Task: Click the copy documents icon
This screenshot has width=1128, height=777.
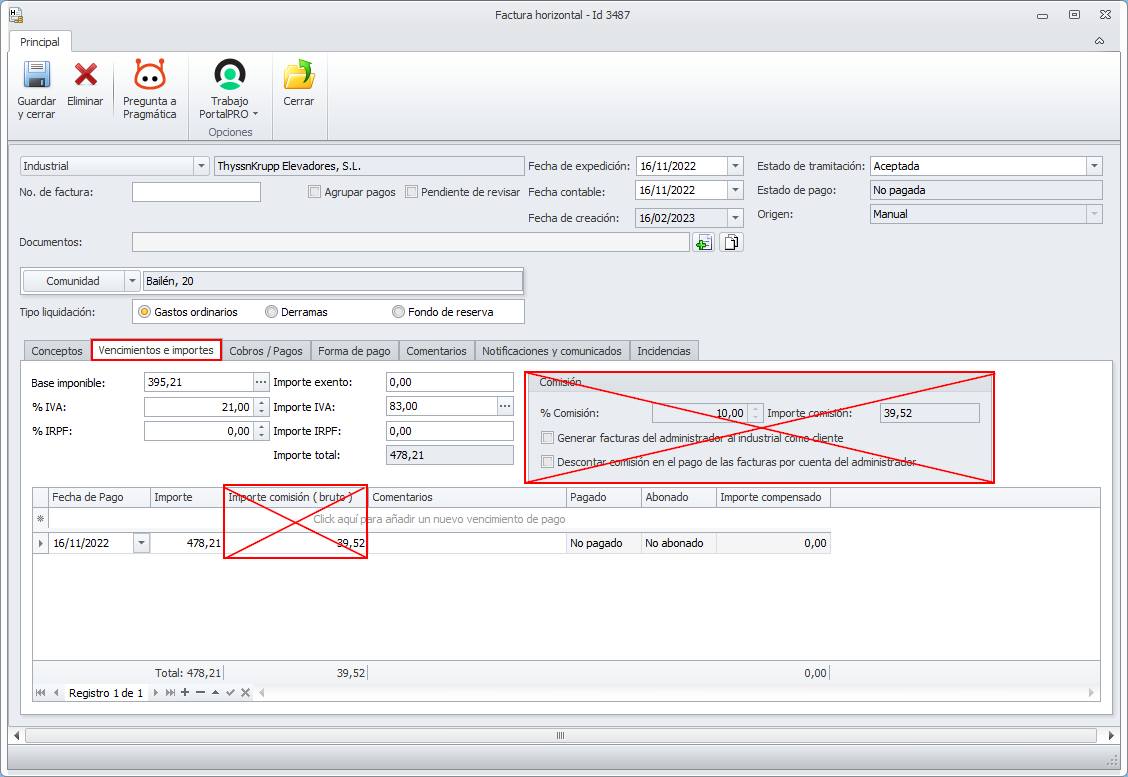Action: 732,242
